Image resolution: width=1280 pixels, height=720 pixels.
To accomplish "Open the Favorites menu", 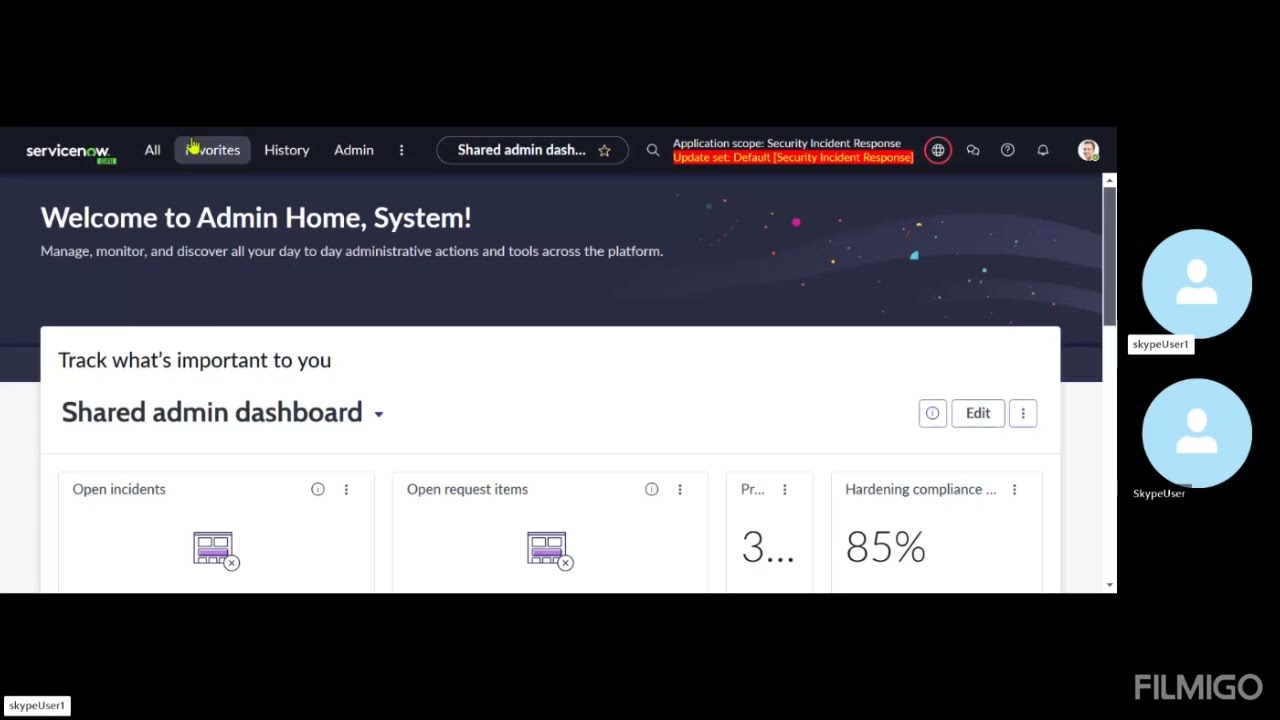I will [213, 150].
